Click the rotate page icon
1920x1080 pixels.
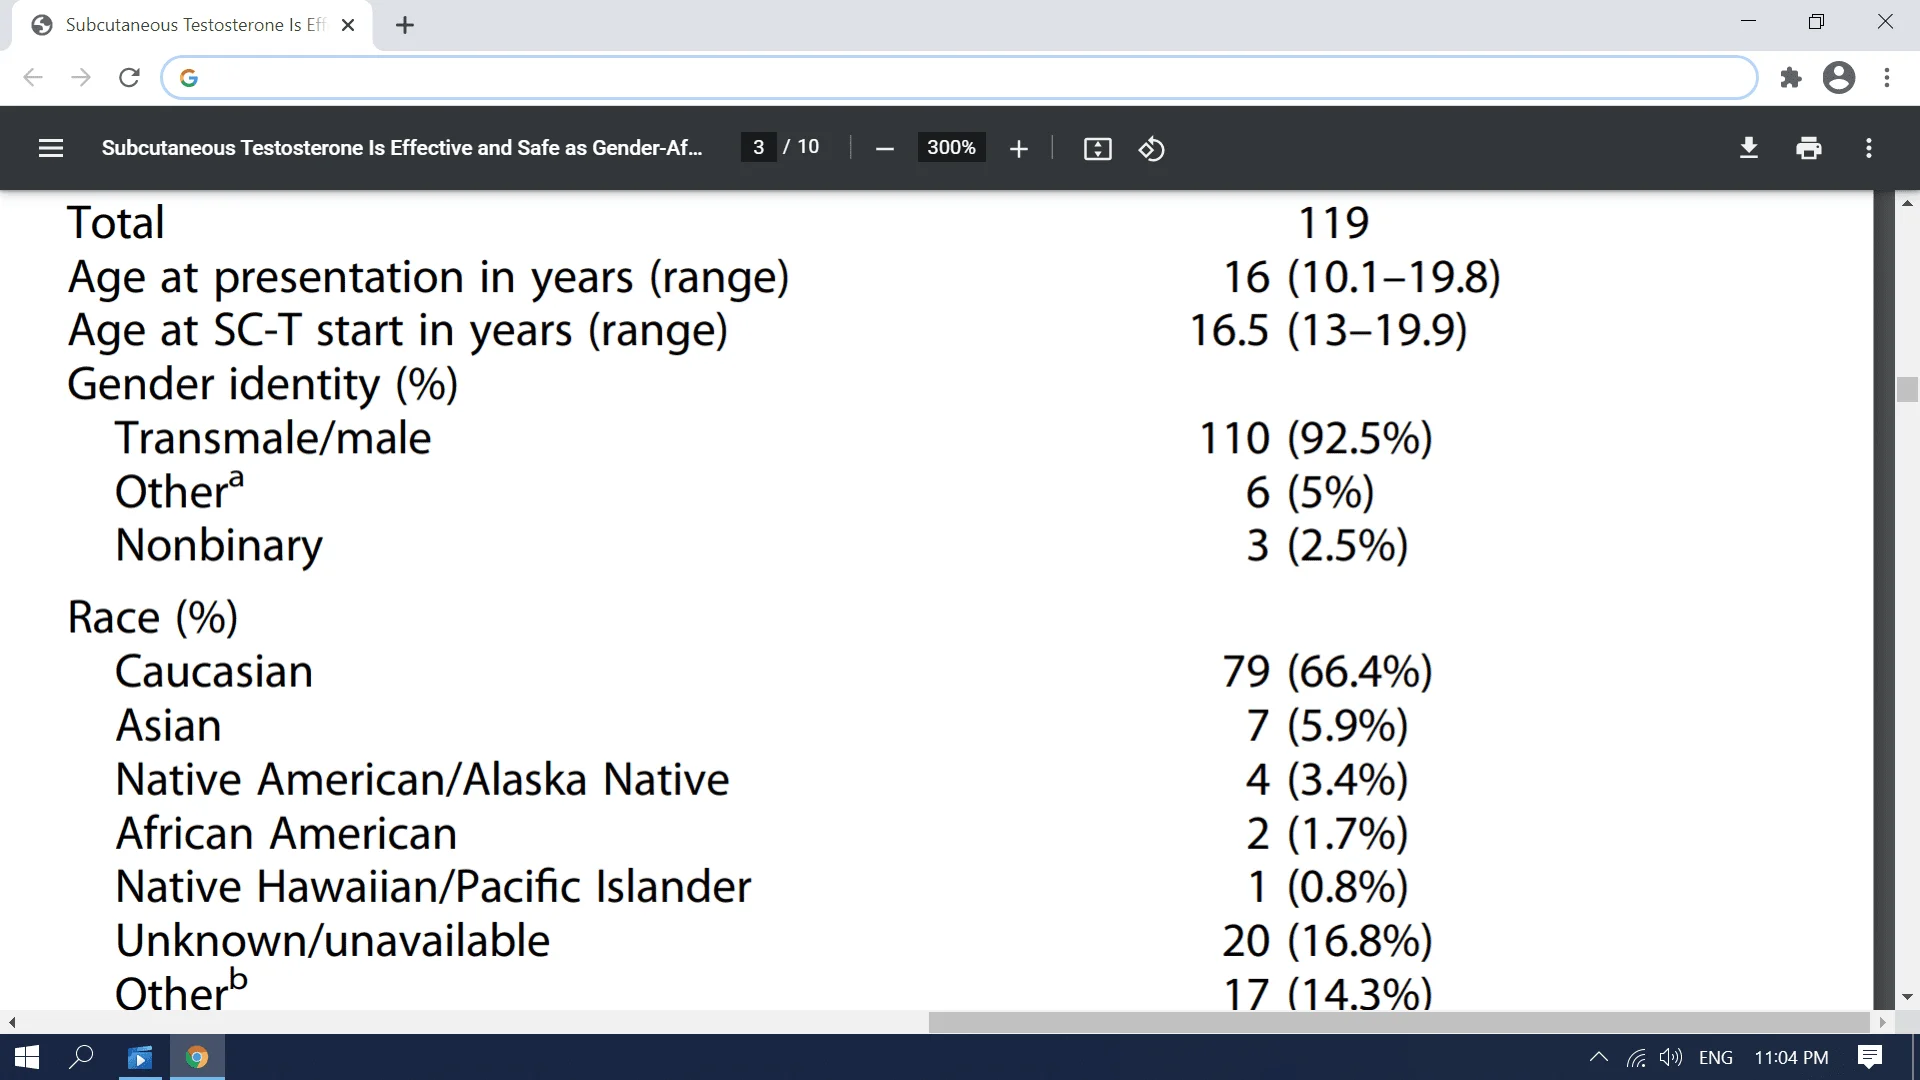(x=1151, y=148)
